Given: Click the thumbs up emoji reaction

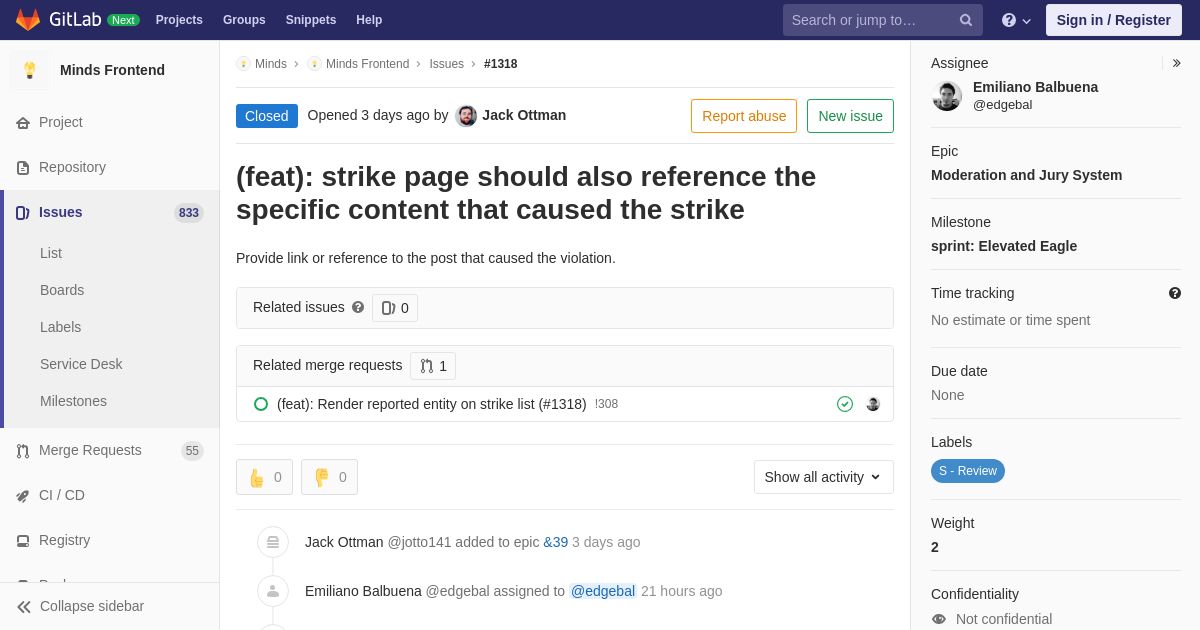Looking at the screenshot, I should [x=264, y=477].
